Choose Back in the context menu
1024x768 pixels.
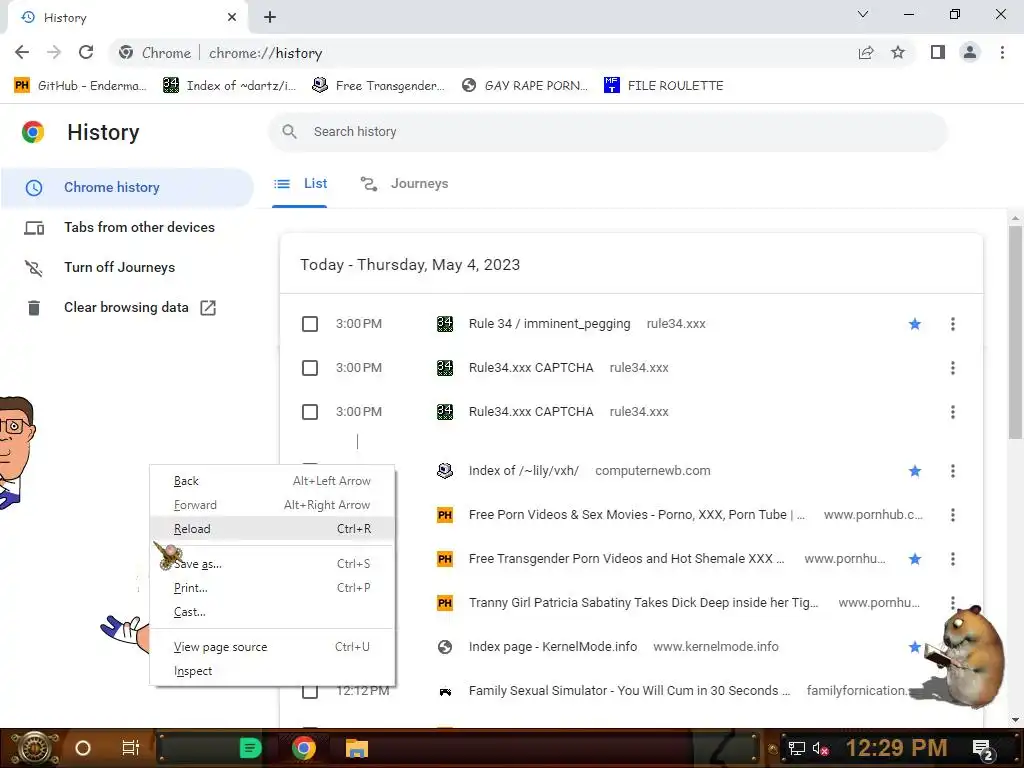coord(272,481)
